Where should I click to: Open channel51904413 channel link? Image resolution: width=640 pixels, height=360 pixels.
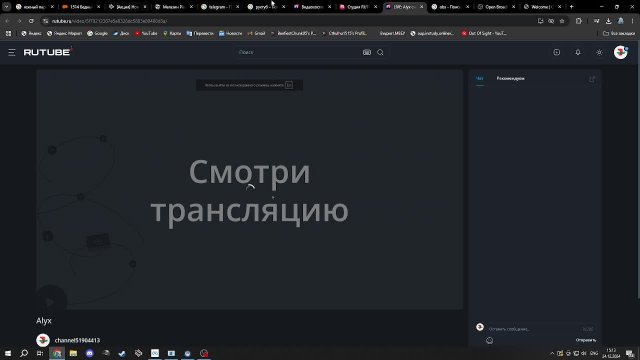(77, 340)
